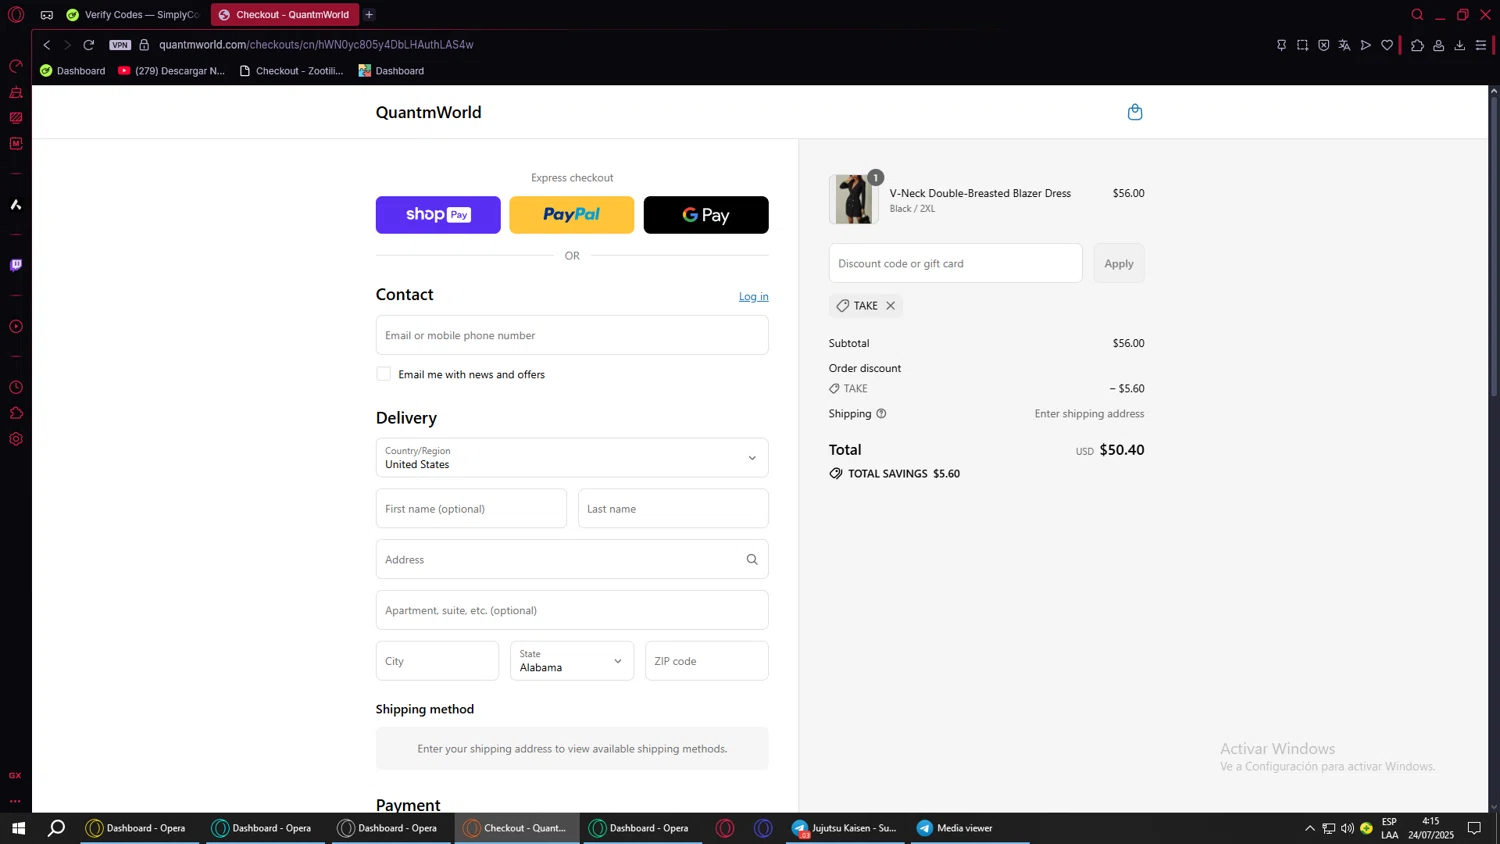The height and width of the screenshot is (844, 1500).
Task: Open the Opera GX menu logo
Action: click(16, 15)
